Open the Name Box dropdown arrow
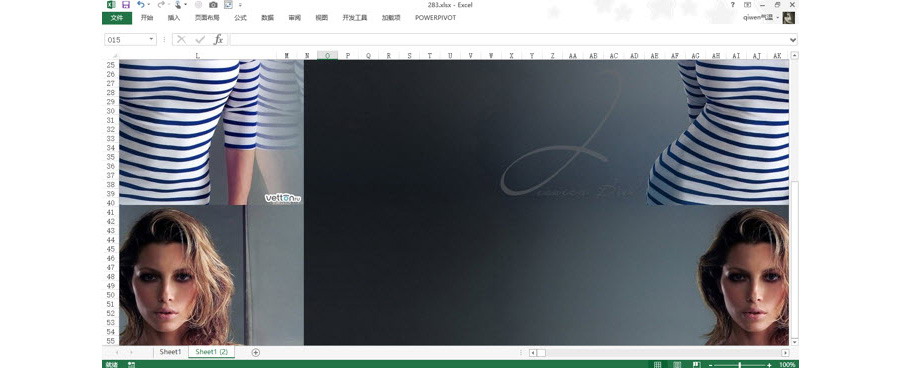The image size is (900, 368). click(152, 40)
